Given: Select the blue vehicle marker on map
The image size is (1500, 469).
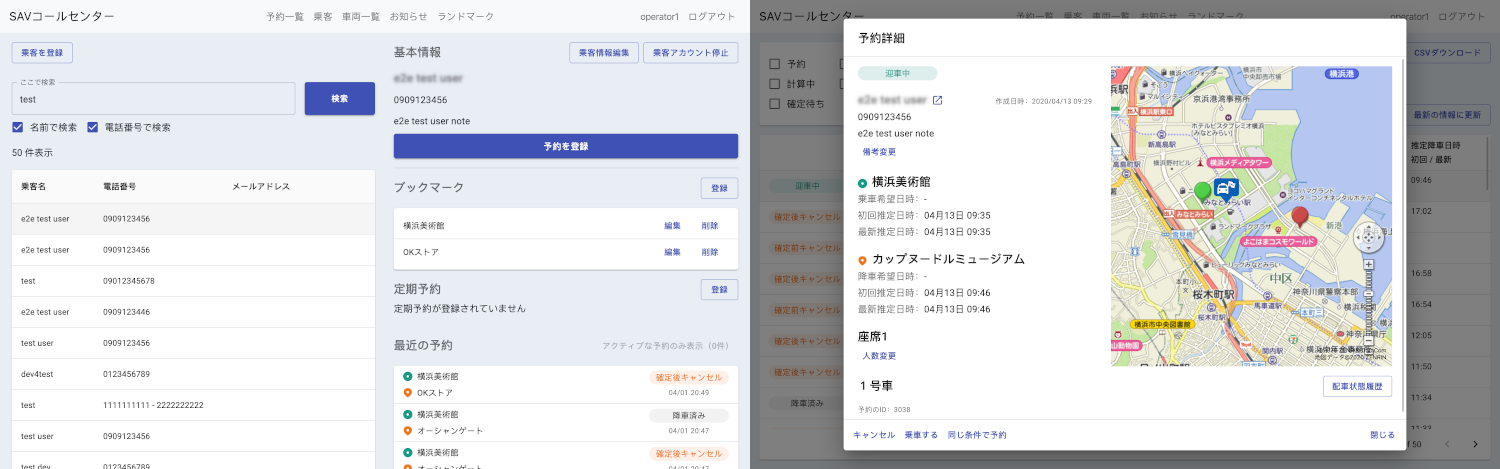Looking at the screenshot, I should point(1226,188).
